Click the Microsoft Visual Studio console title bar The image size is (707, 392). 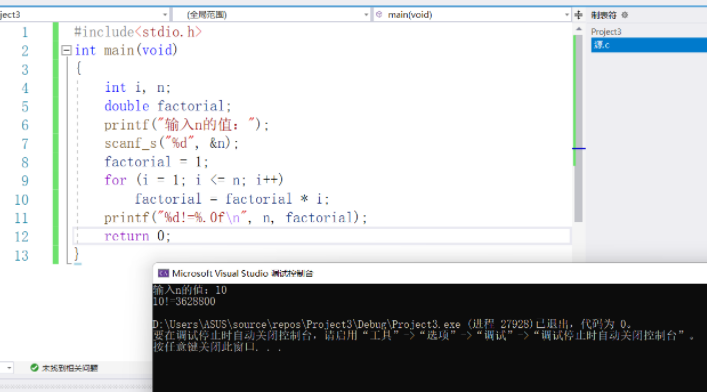pyautogui.click(x=430, y=273)
